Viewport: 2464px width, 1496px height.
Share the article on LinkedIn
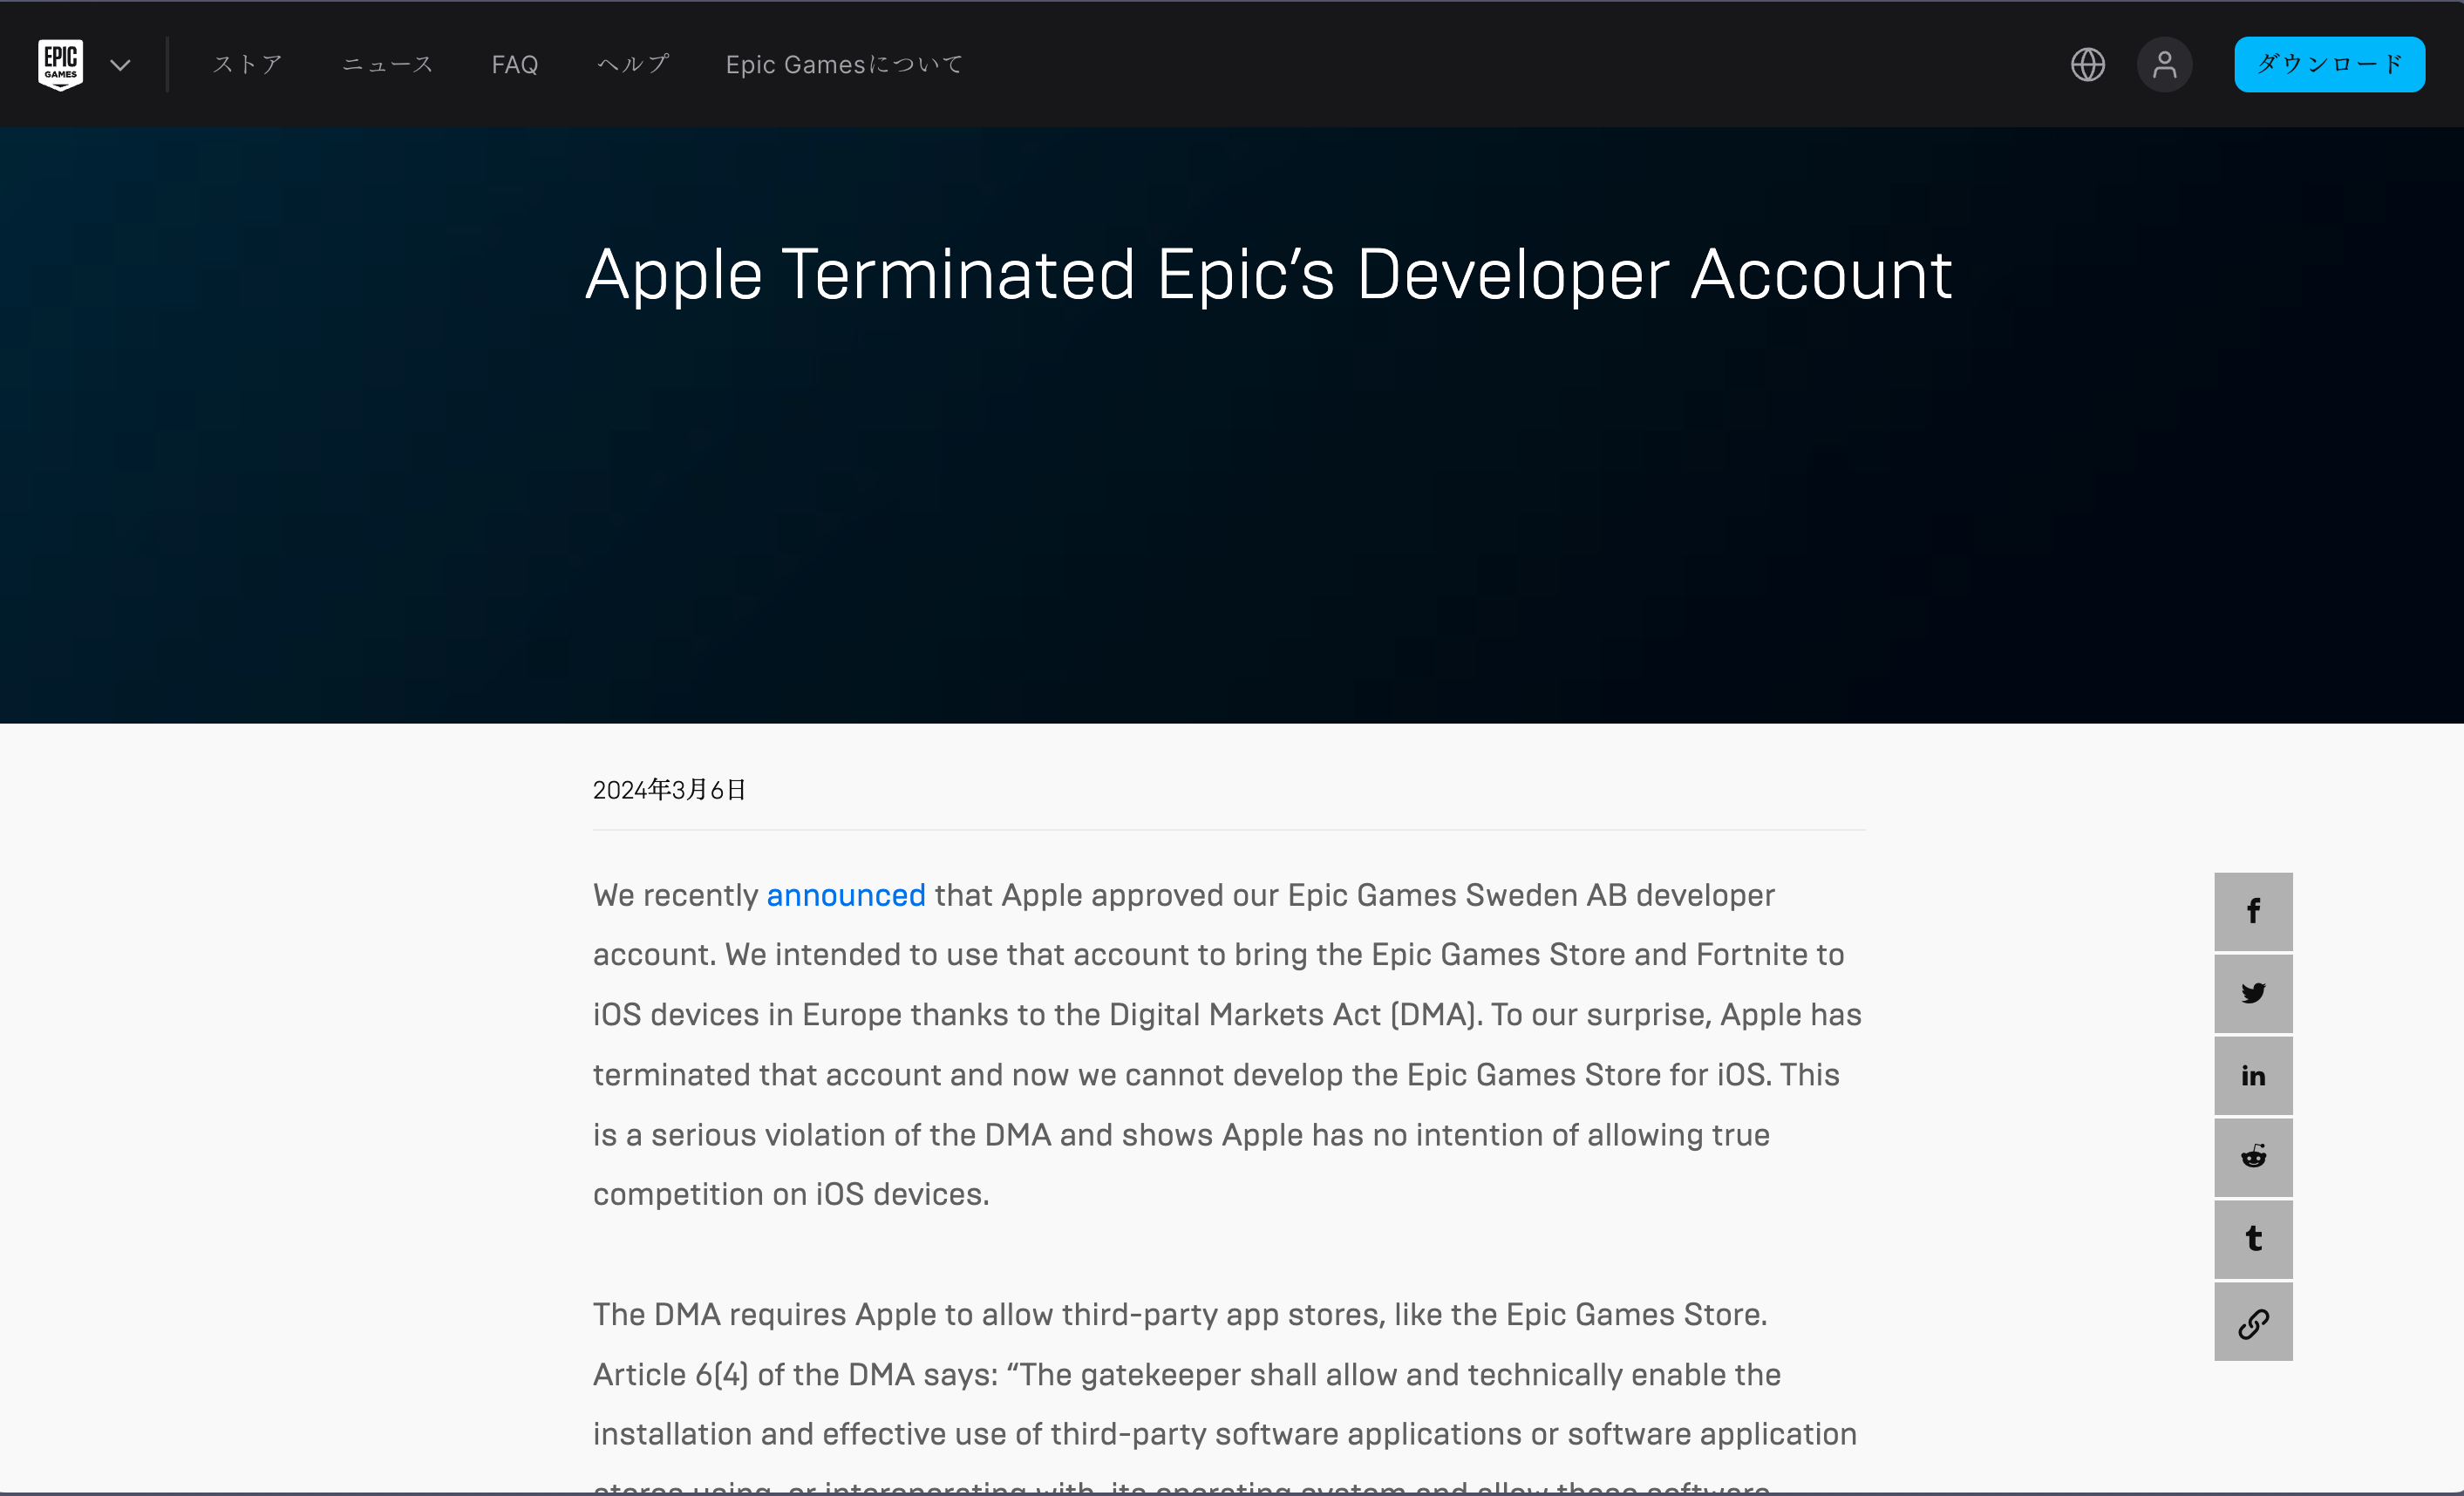click(x=2253, y=1075)
